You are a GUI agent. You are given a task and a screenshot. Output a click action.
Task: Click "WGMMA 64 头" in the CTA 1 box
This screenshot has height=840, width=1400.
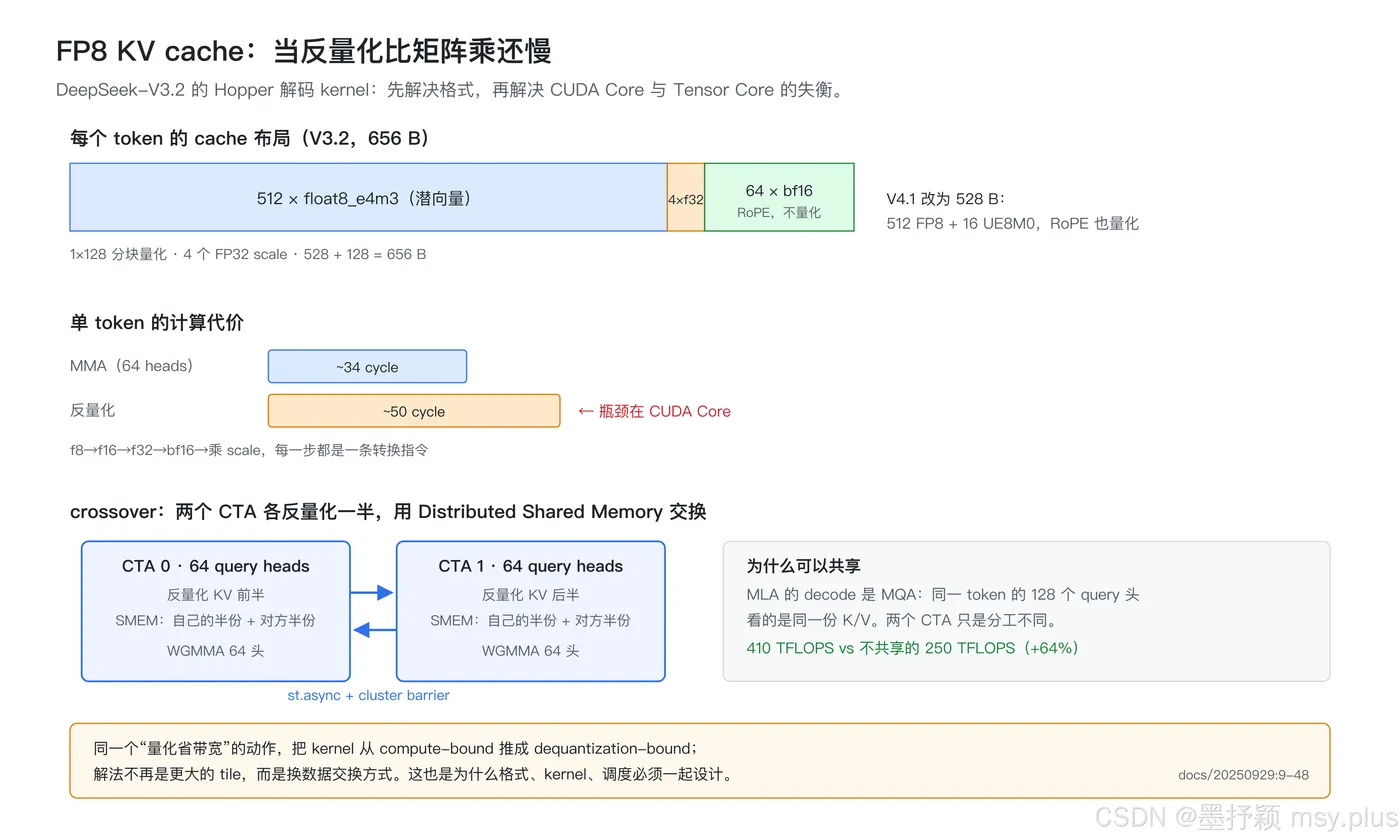point(531,650)
